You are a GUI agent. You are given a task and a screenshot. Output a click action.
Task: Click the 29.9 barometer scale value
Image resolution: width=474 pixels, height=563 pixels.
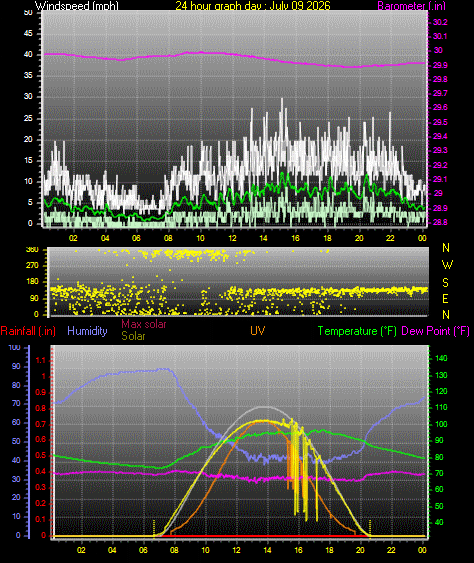click(440, 65)
